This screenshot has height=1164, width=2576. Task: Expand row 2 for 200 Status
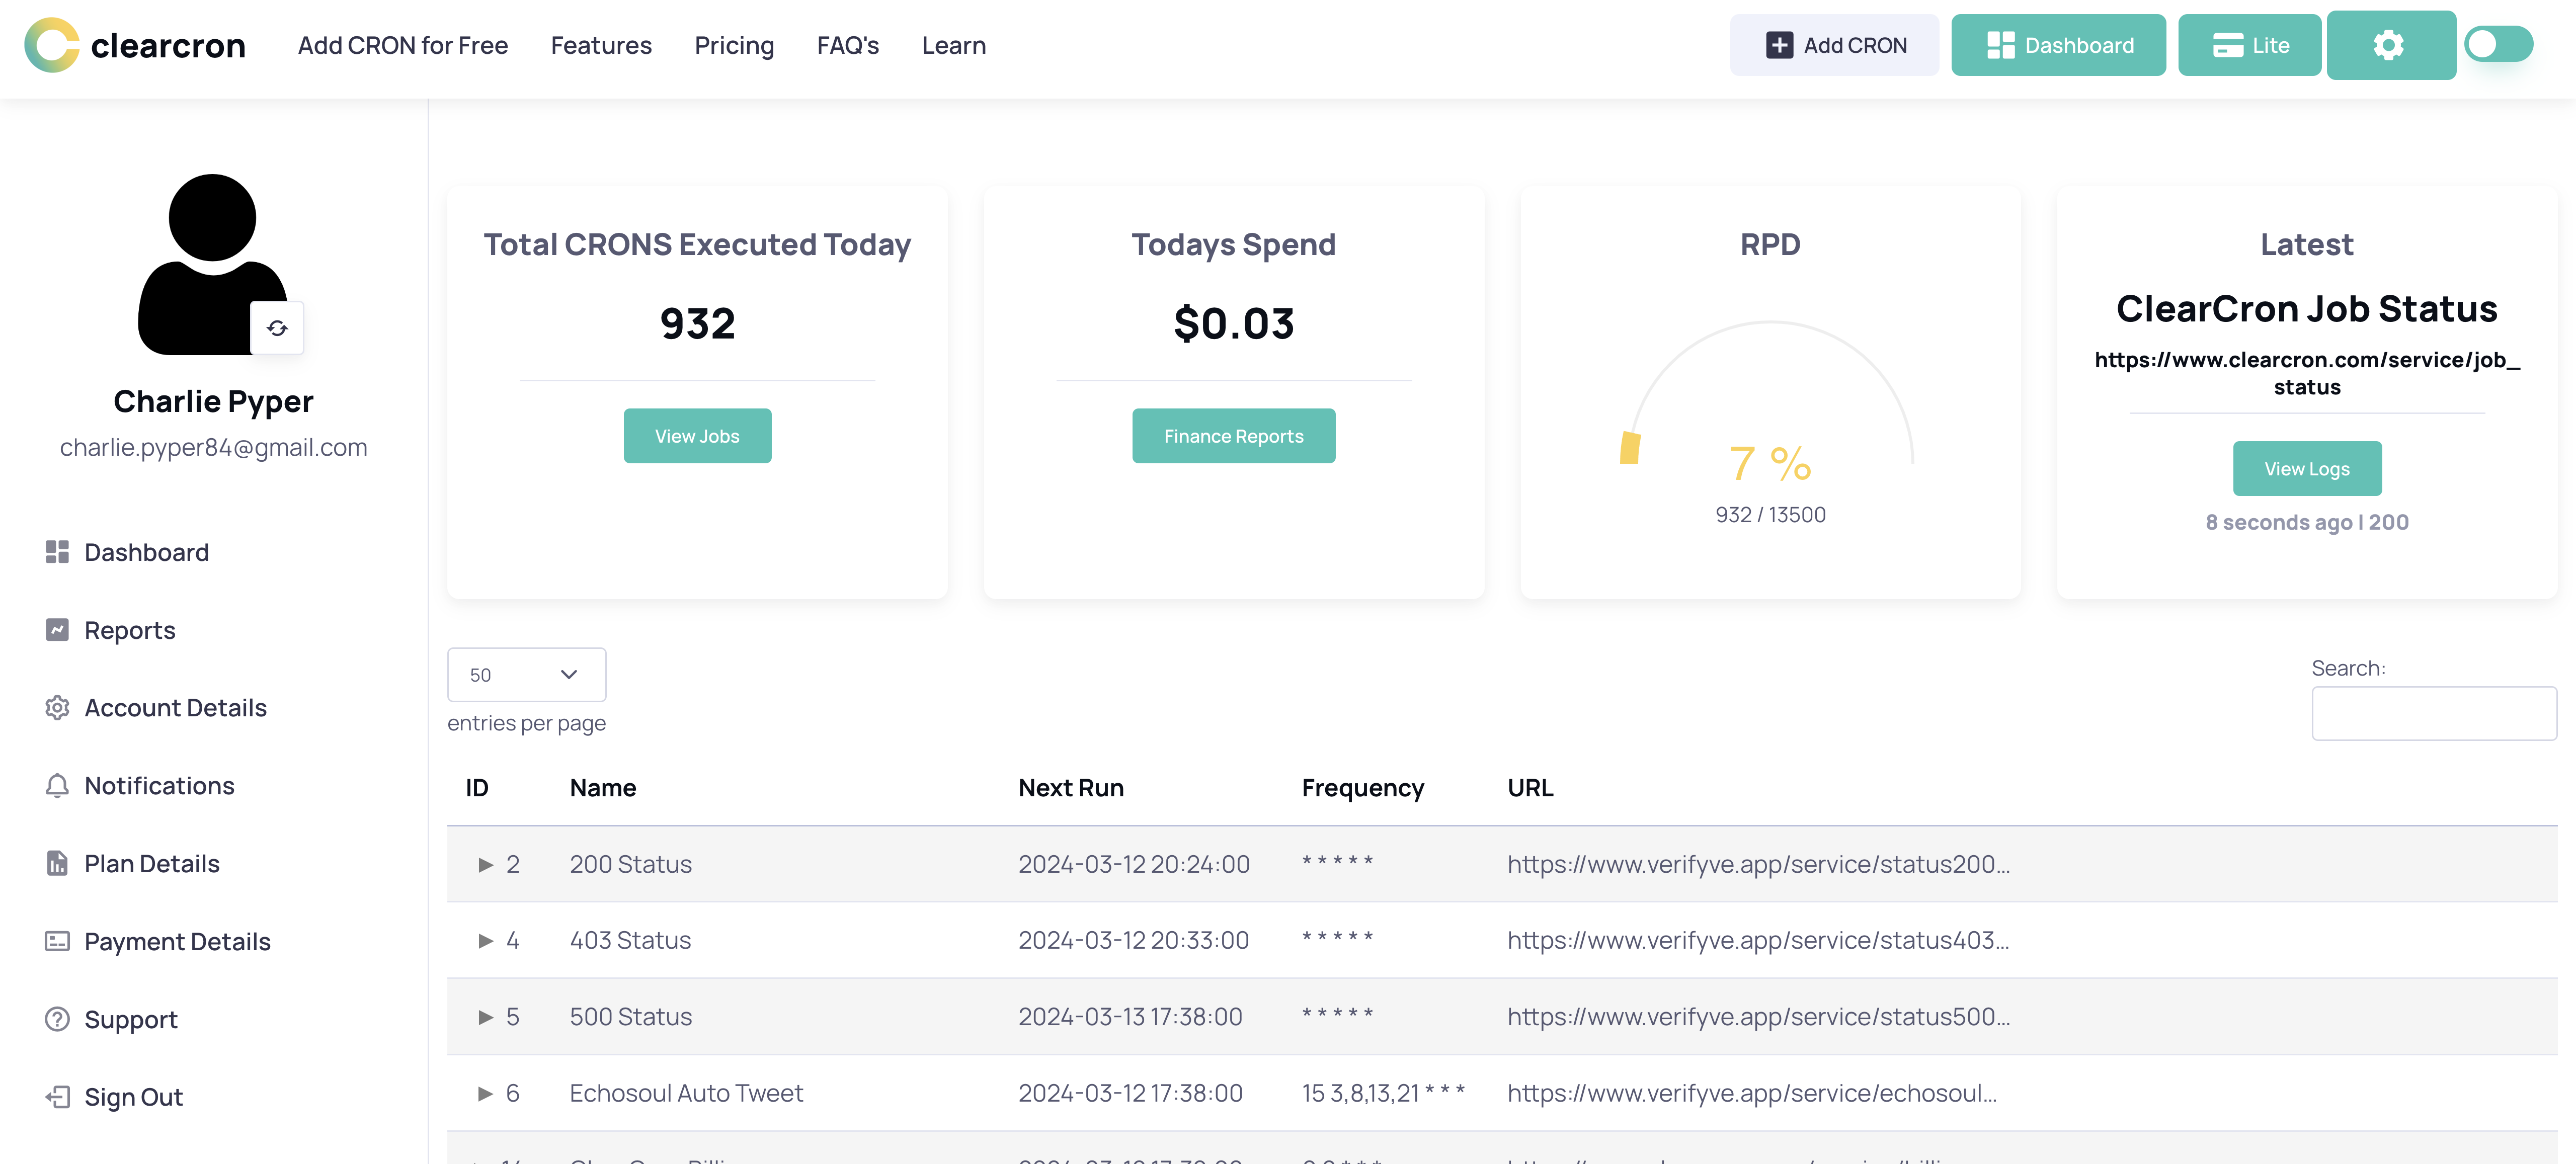pos(486,864)
